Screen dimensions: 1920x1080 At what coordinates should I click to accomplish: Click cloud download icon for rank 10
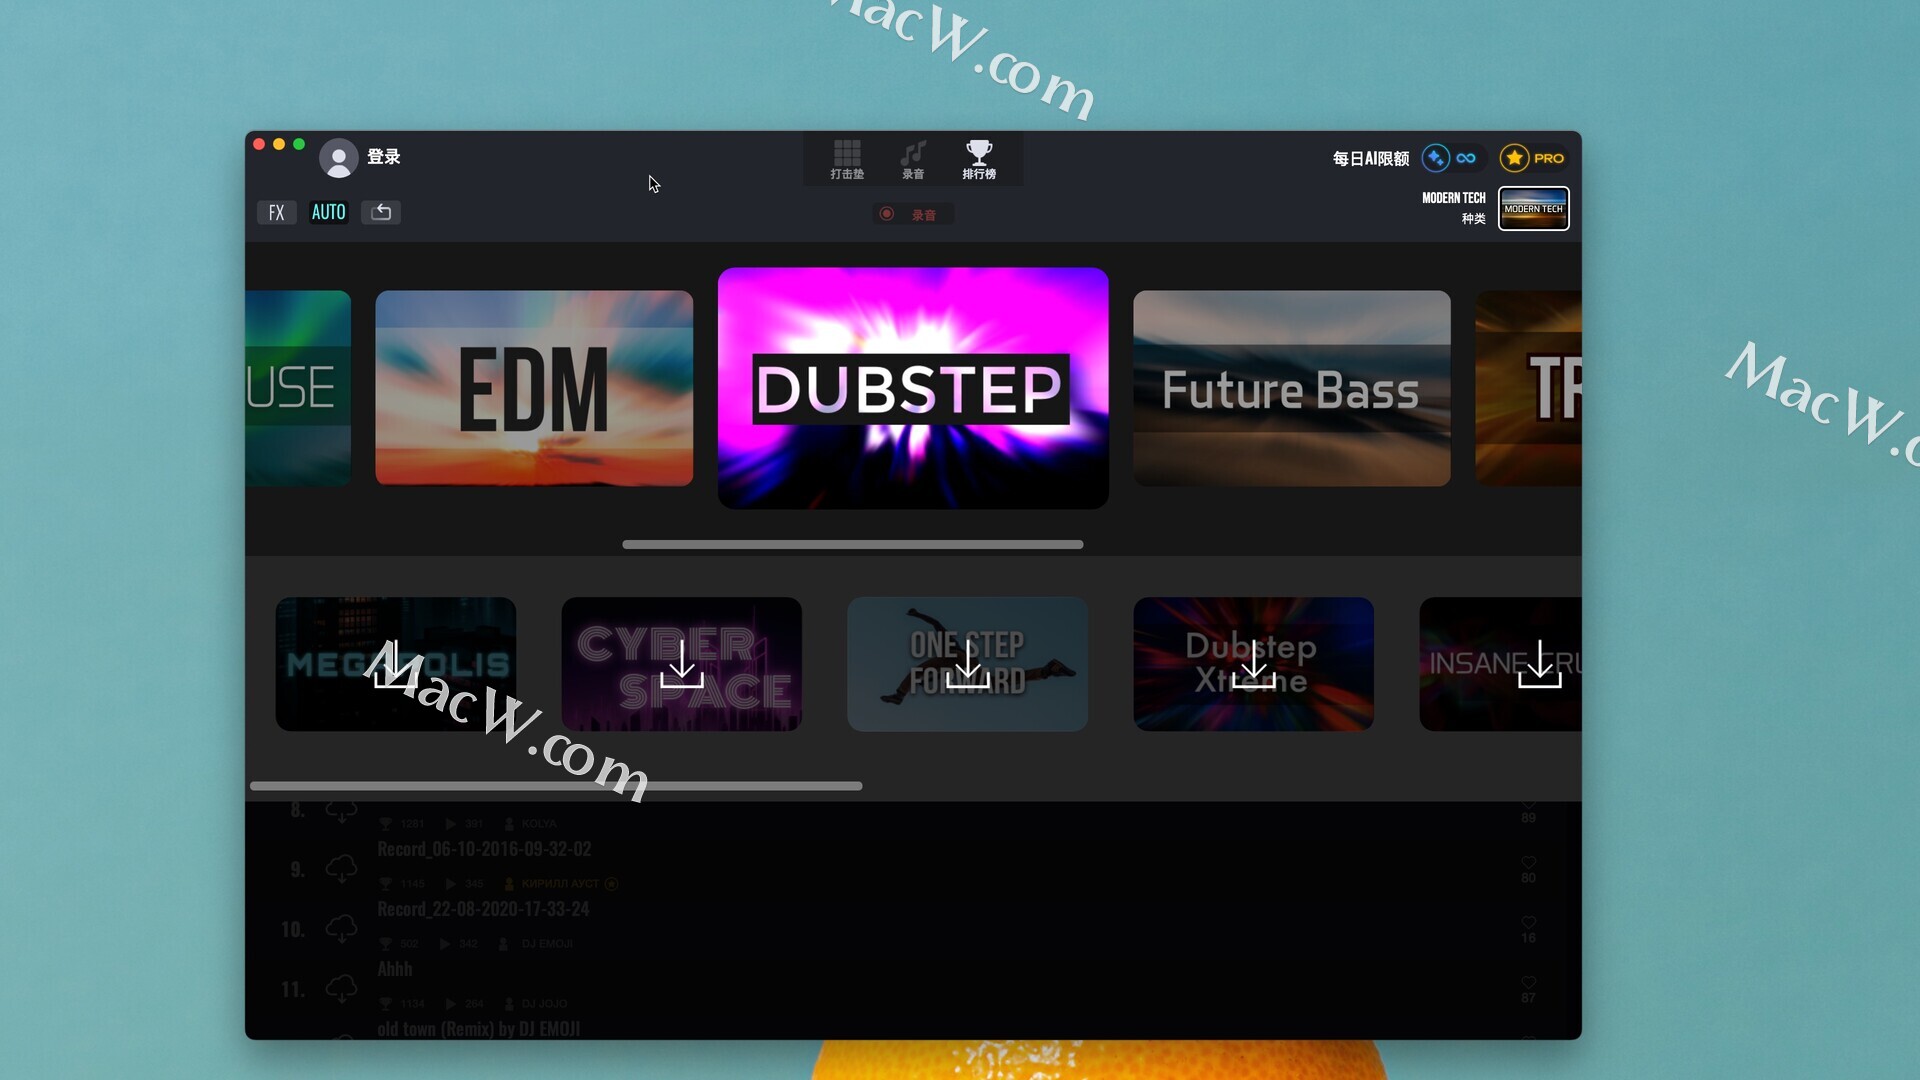341,928
